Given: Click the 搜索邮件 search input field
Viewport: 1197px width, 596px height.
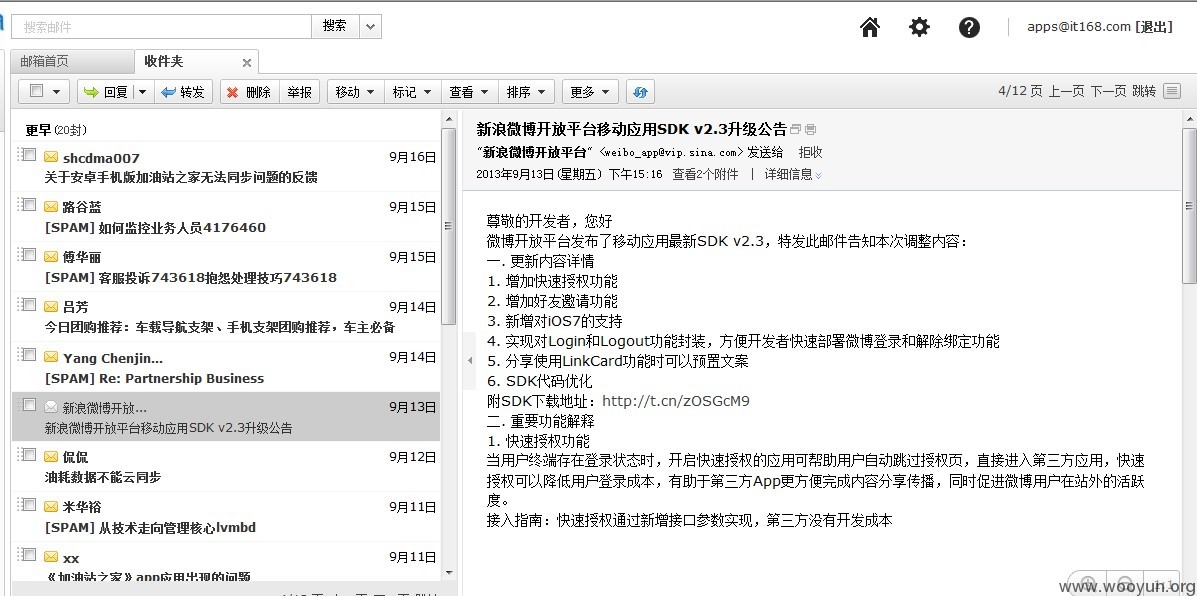Looking at the screenshot, I should click(162, 27).
